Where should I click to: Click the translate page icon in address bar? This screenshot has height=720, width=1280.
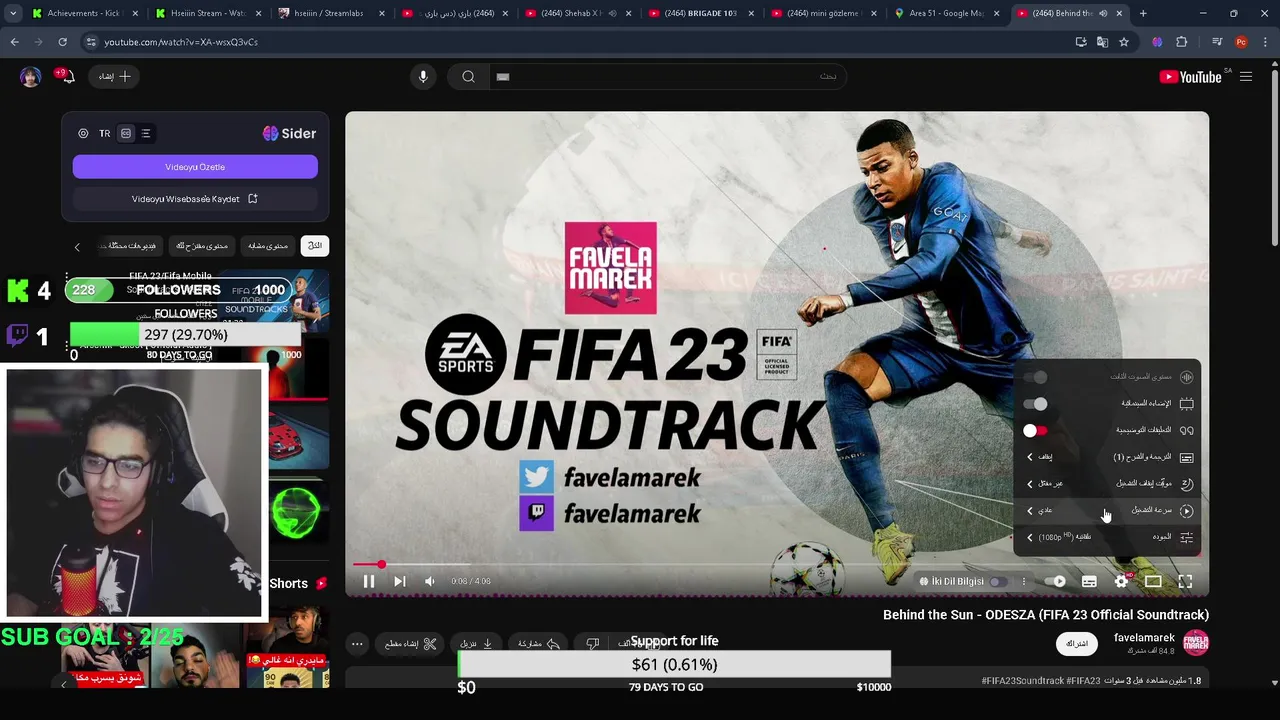pos(1102,42)
